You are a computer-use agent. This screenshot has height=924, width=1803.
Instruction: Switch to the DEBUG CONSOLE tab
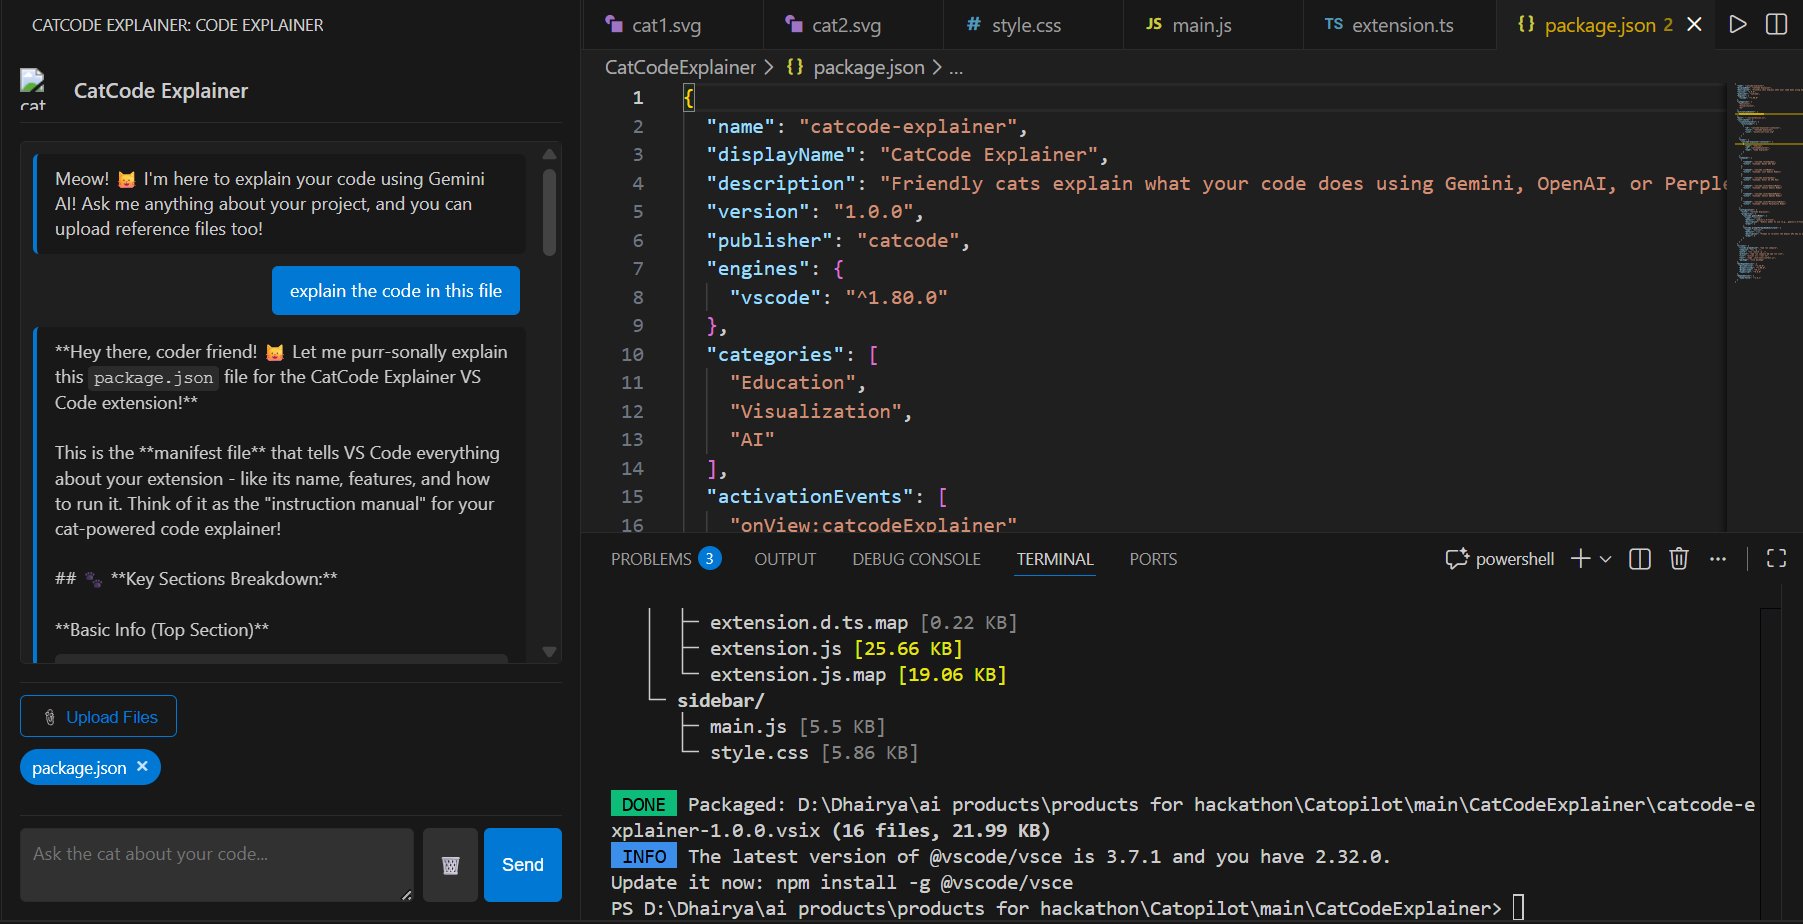click(916, 559)
